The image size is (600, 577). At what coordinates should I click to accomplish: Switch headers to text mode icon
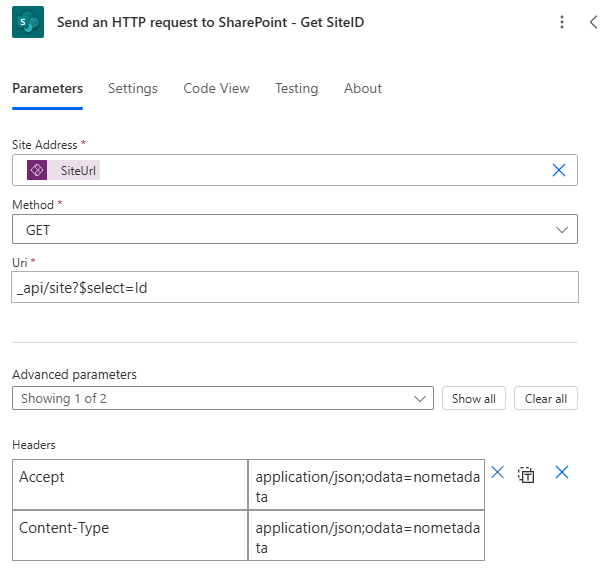click(x=526, y=475)
